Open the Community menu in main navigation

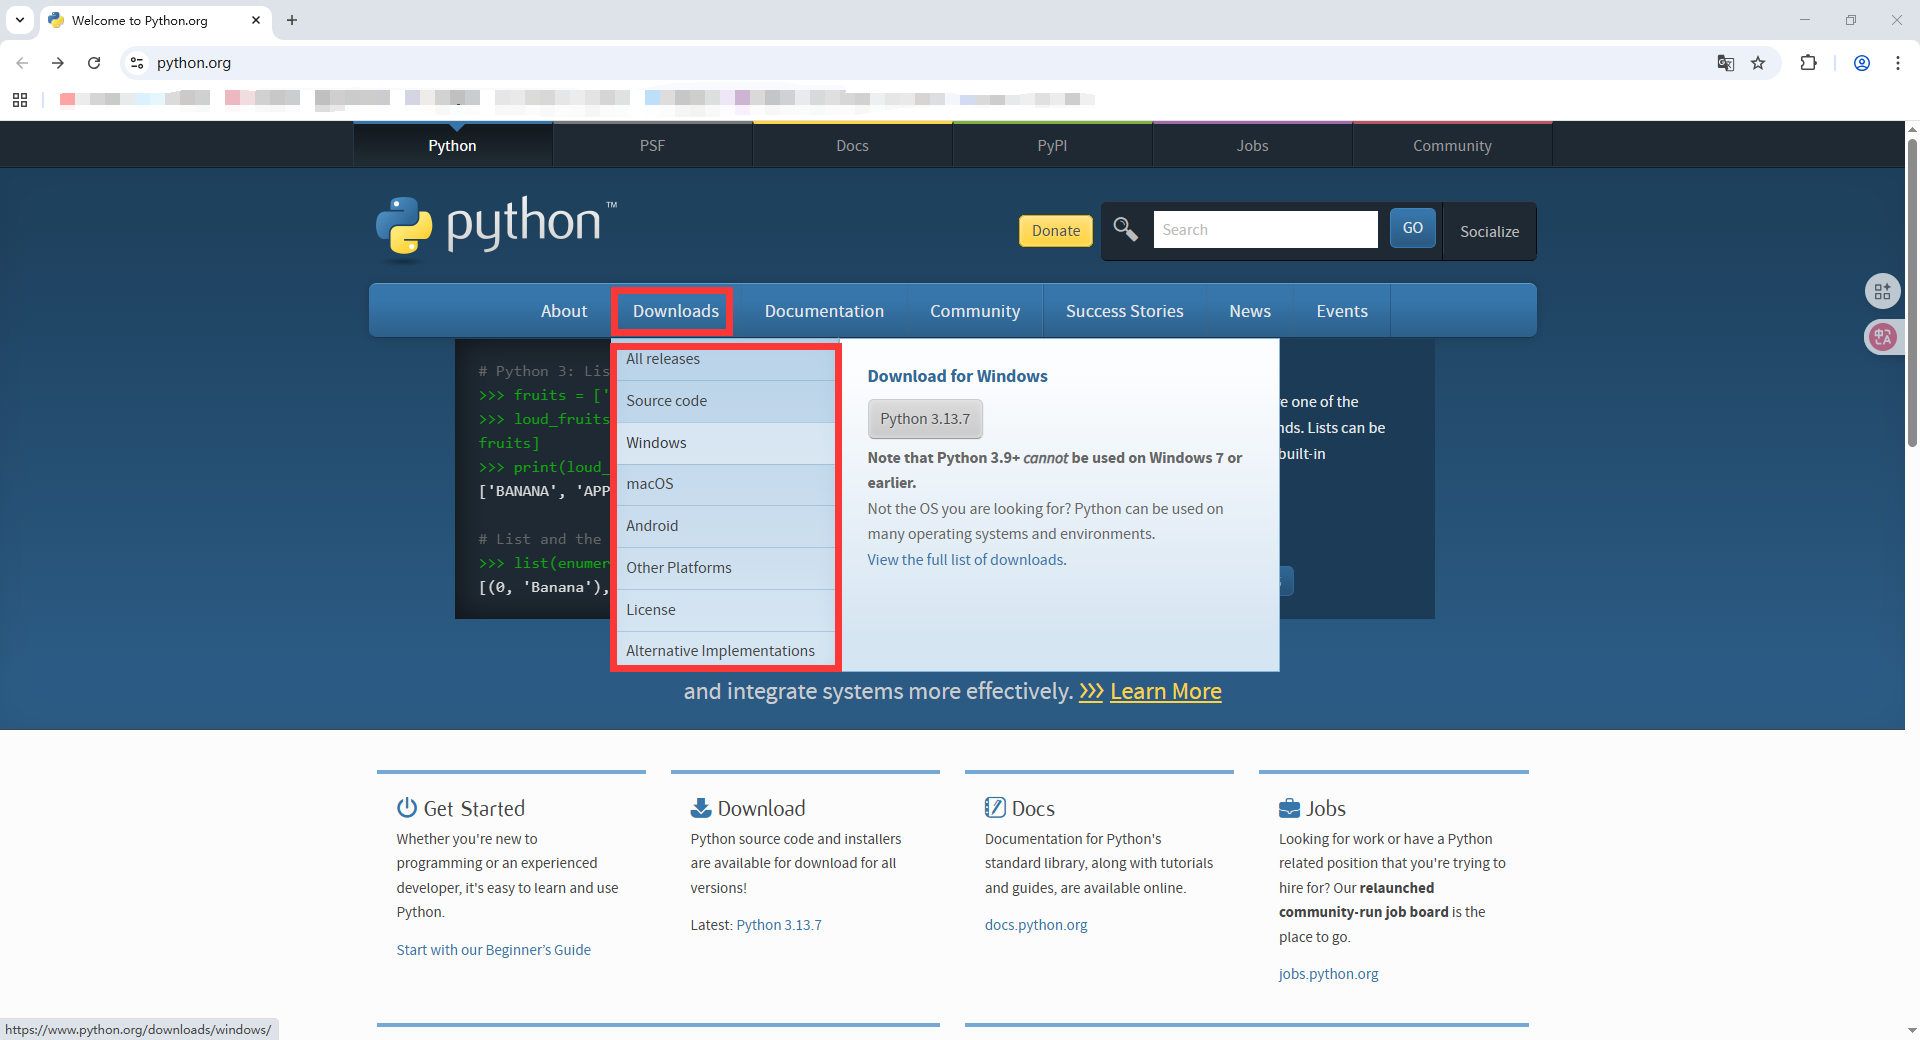click(975, 311)
